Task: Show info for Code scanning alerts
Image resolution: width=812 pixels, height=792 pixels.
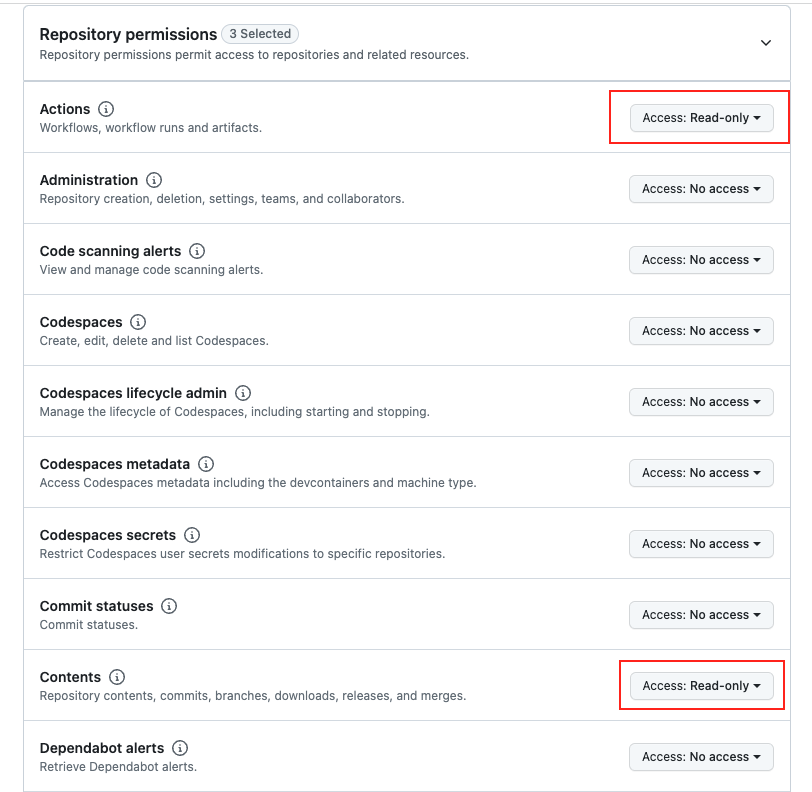Action: click(x=197, y=251)
